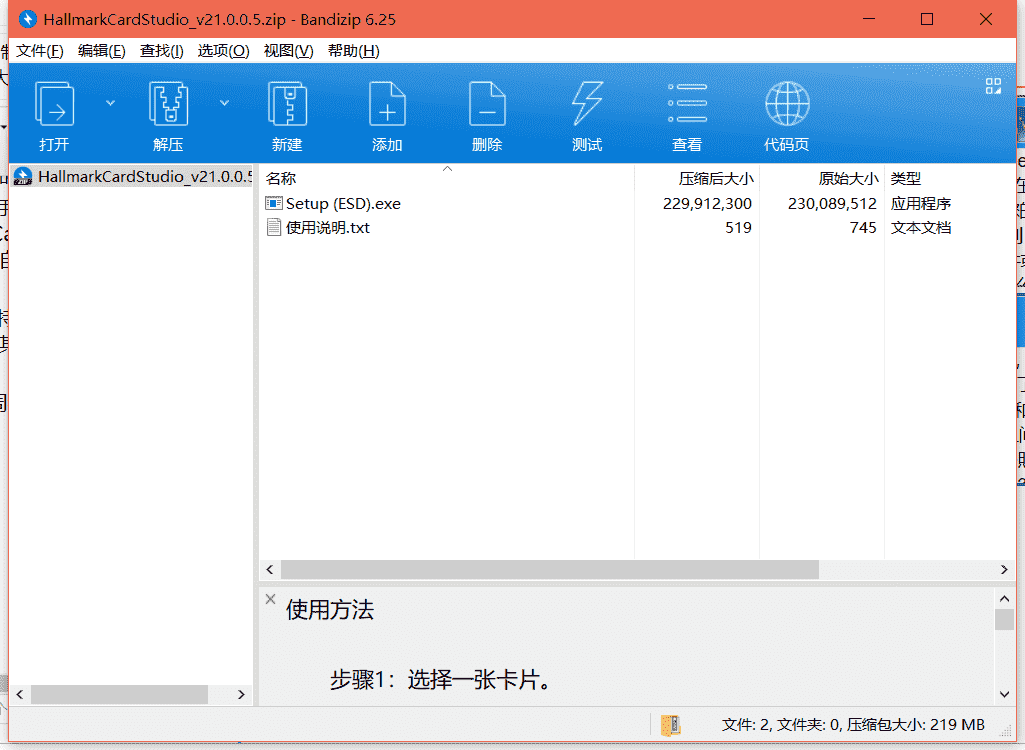Minimize the Bandizip window

(869, 19)
